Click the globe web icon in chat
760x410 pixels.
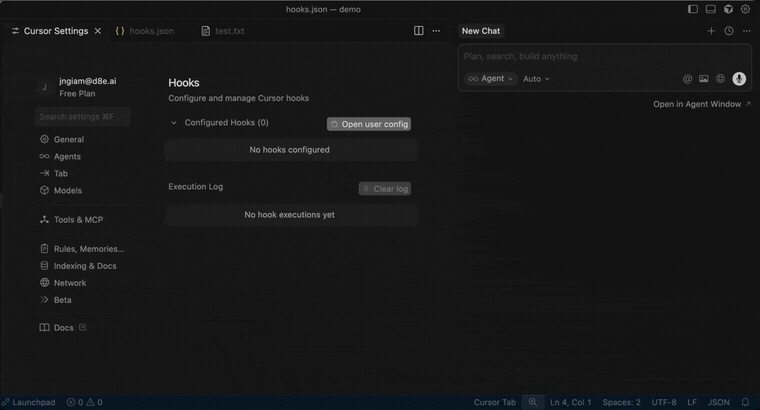tap(721, 79)
